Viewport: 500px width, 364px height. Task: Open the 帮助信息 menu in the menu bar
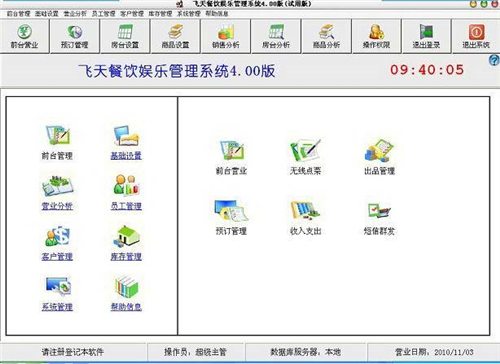(x=217, y=14)
